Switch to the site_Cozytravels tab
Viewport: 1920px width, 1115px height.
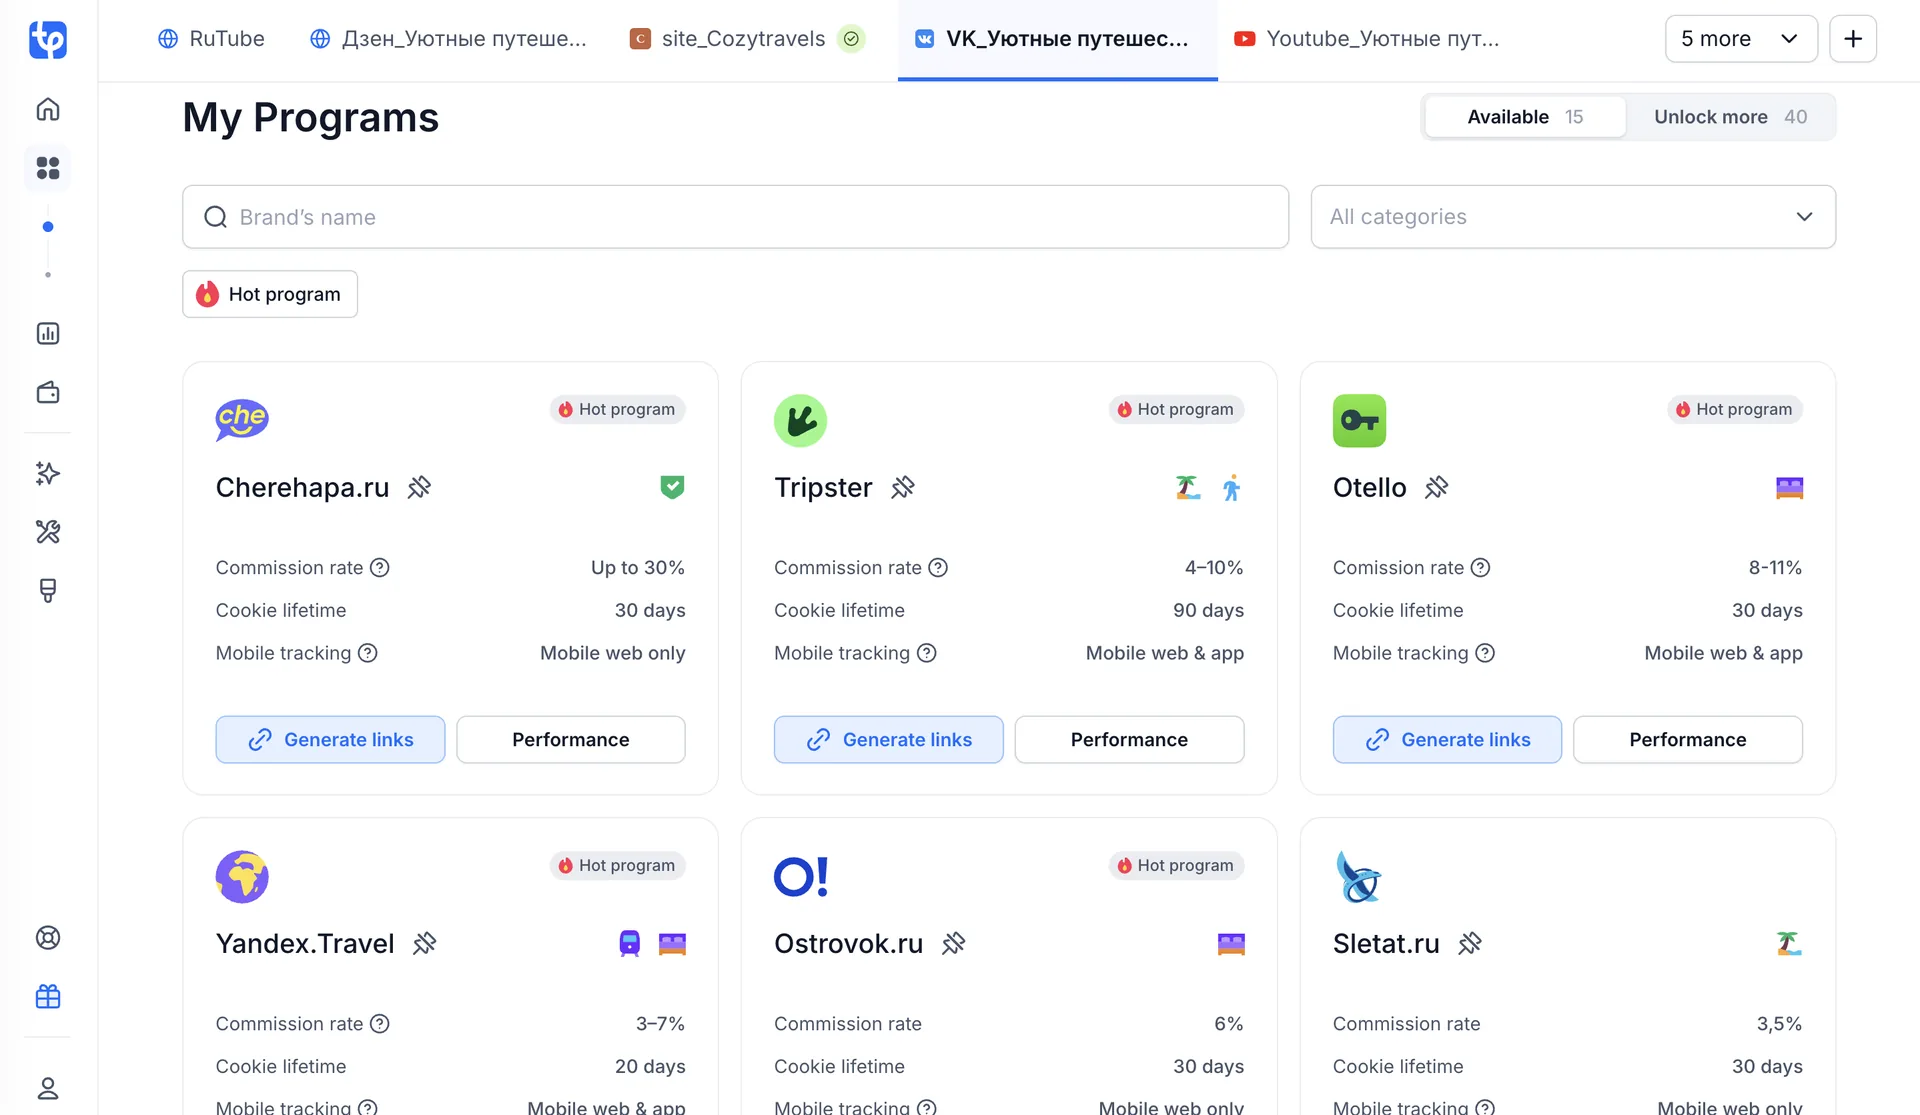pyautogui.click(x=747, y=39)
